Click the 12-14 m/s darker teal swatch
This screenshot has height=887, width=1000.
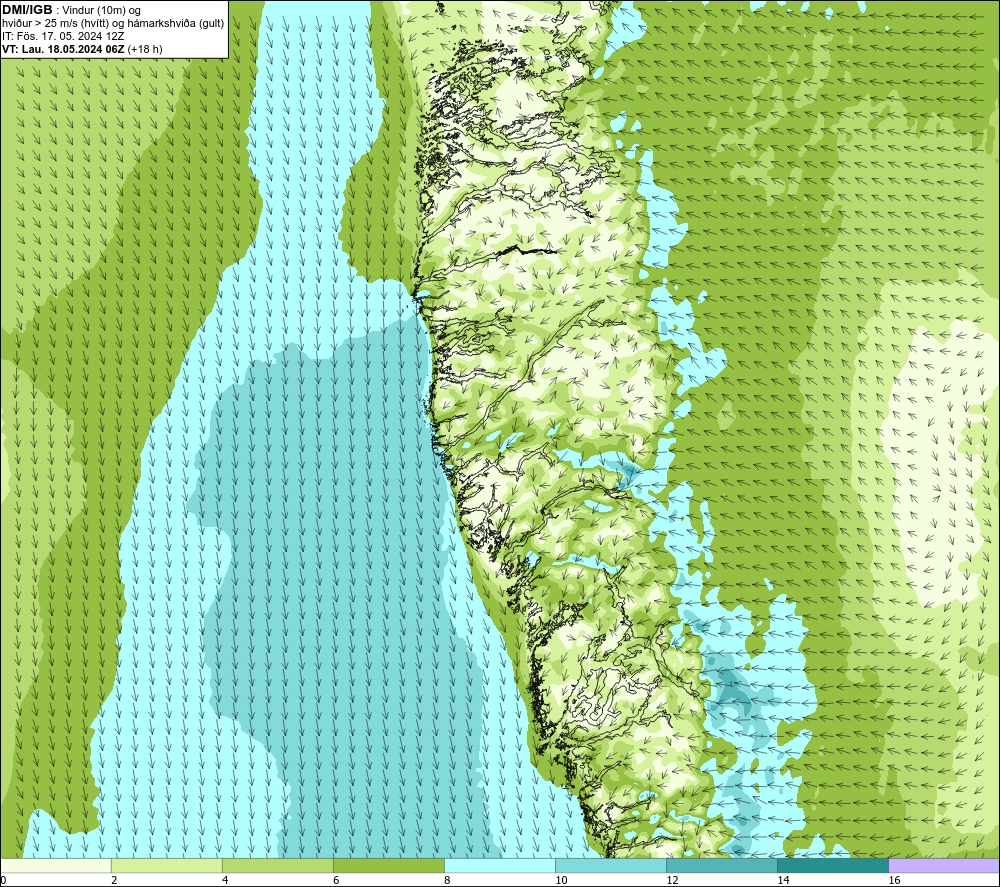721,865
